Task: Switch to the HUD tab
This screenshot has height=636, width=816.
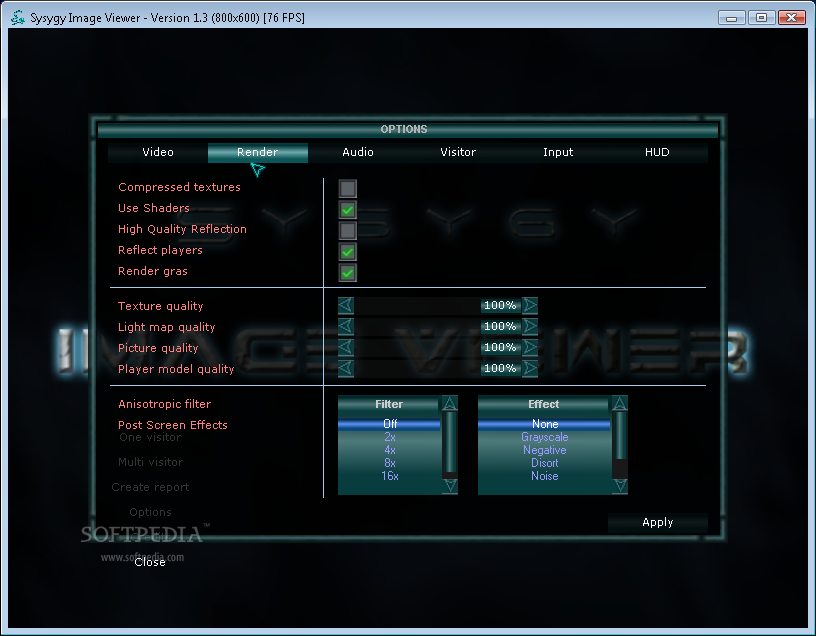Action: pos(657,152)
